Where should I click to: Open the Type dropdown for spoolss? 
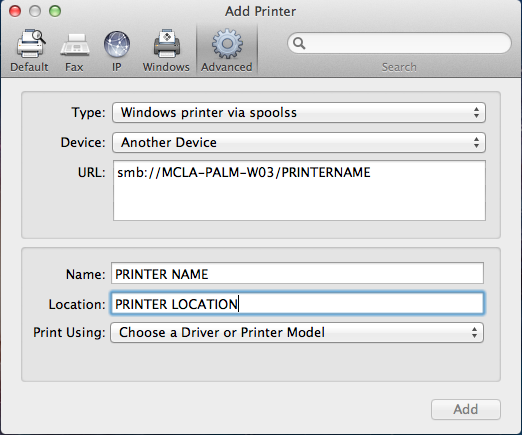coord(299,113)
